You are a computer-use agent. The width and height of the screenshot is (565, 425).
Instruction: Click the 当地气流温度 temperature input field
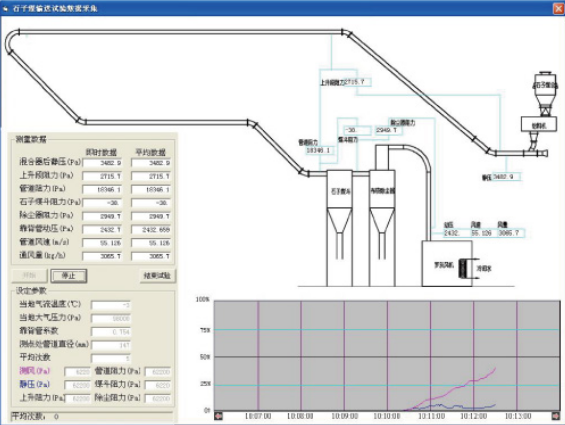(111, 305)
